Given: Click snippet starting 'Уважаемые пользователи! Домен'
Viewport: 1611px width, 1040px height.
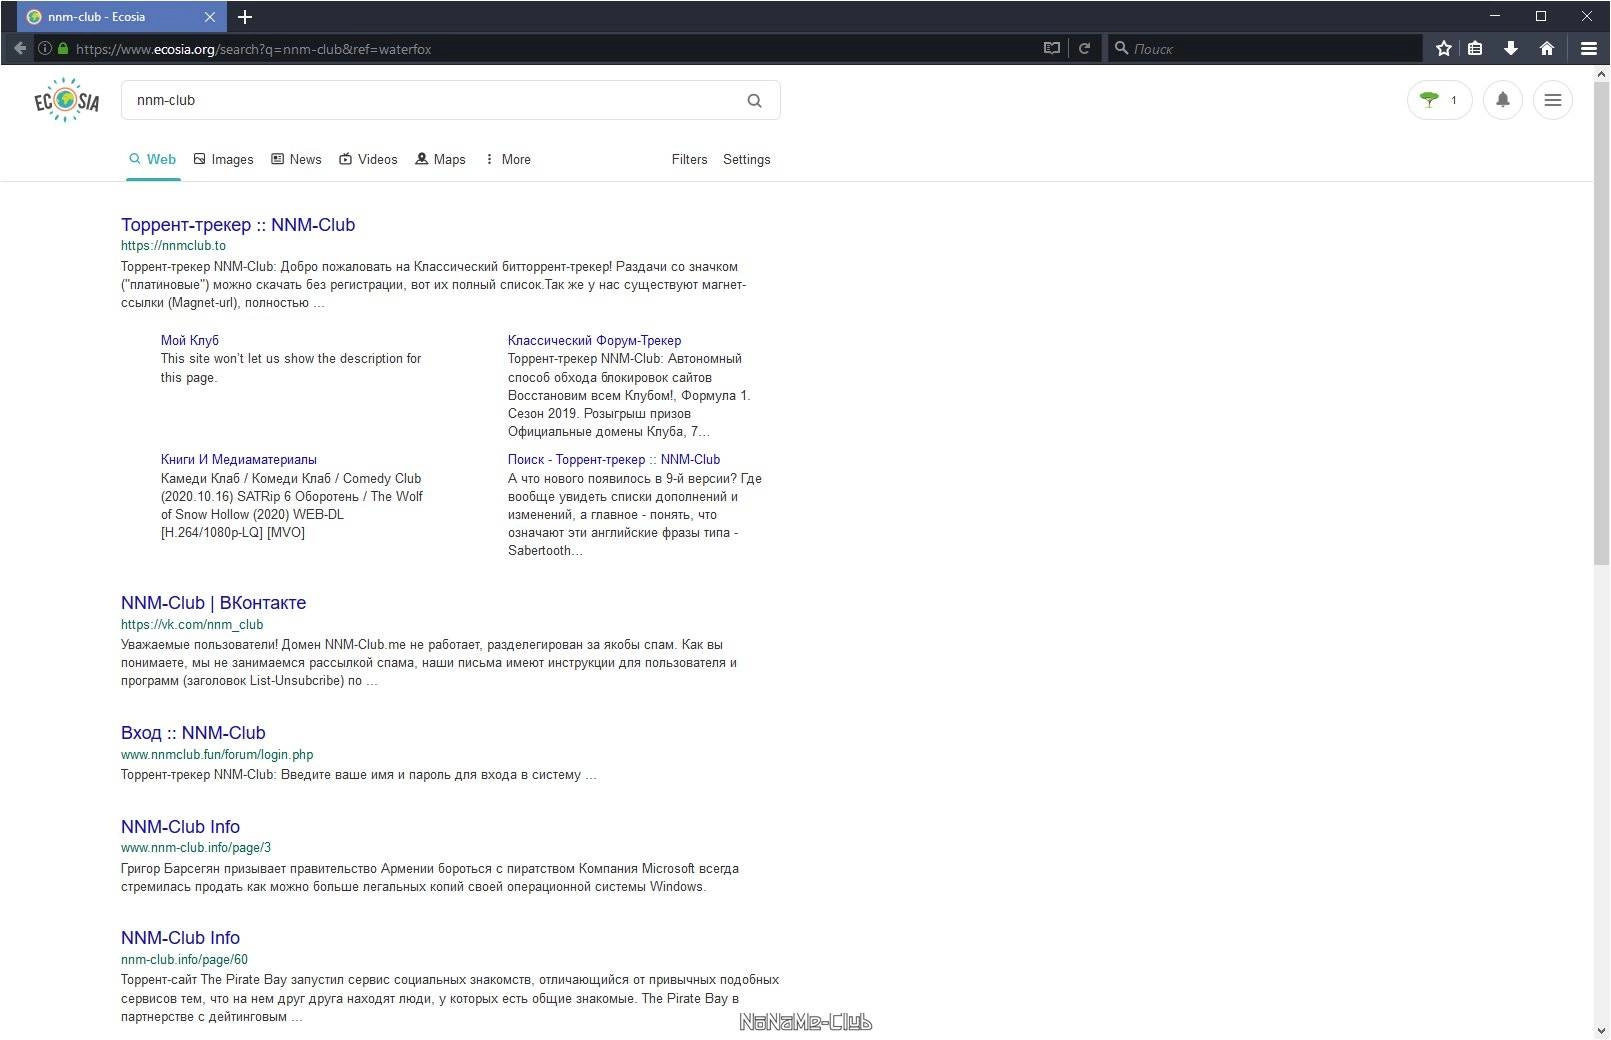Looking at the screenshot, I should click(x=429, y=663).
